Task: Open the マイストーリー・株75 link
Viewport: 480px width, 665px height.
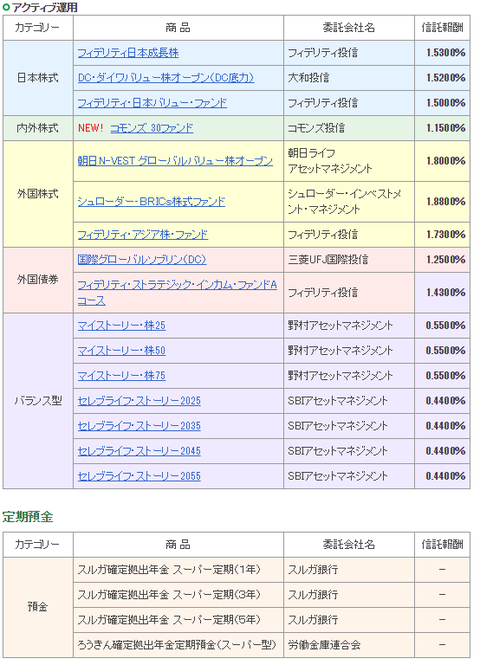Action: [121, 376]
